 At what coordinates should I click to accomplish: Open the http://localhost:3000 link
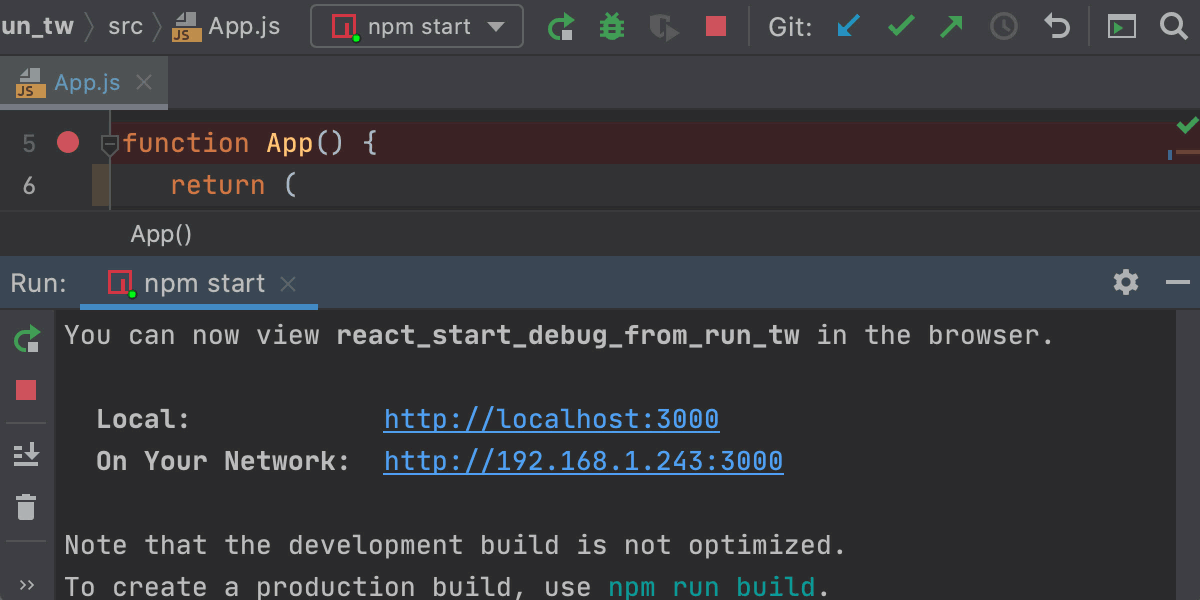[551, 419]
